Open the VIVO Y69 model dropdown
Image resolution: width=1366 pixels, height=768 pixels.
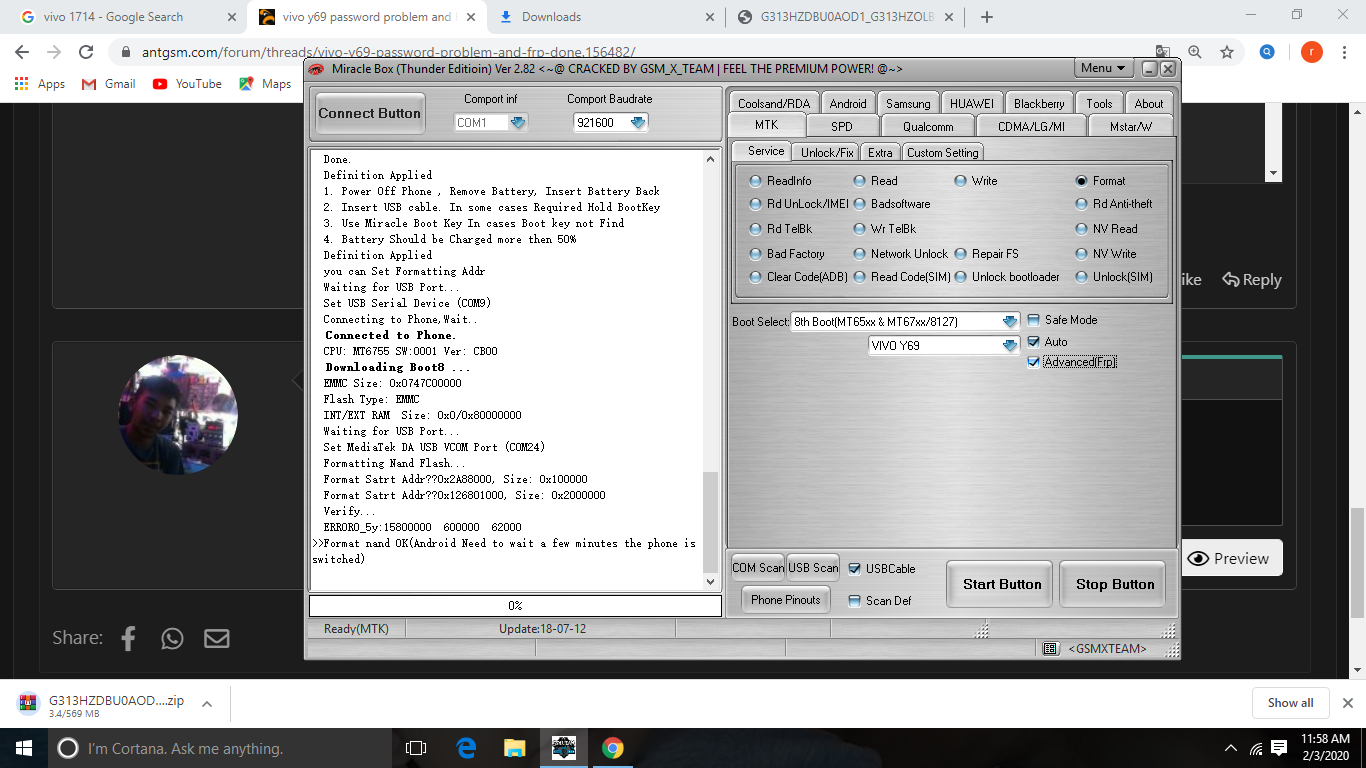1010,345
